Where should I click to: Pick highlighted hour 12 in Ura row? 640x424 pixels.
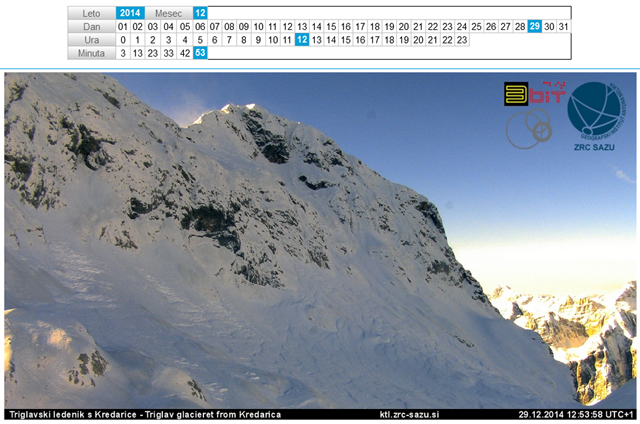coord(302,40)
